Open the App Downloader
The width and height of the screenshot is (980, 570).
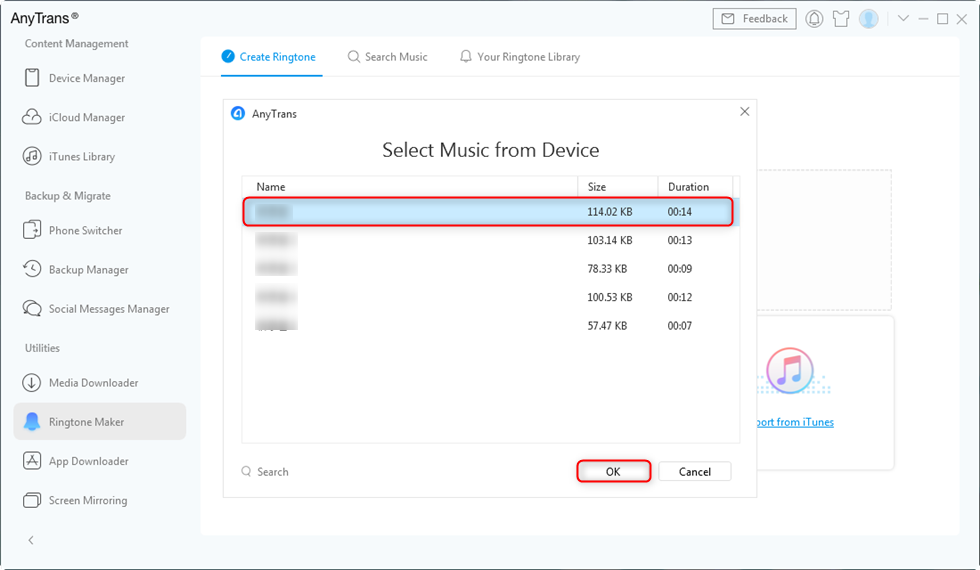88,461
